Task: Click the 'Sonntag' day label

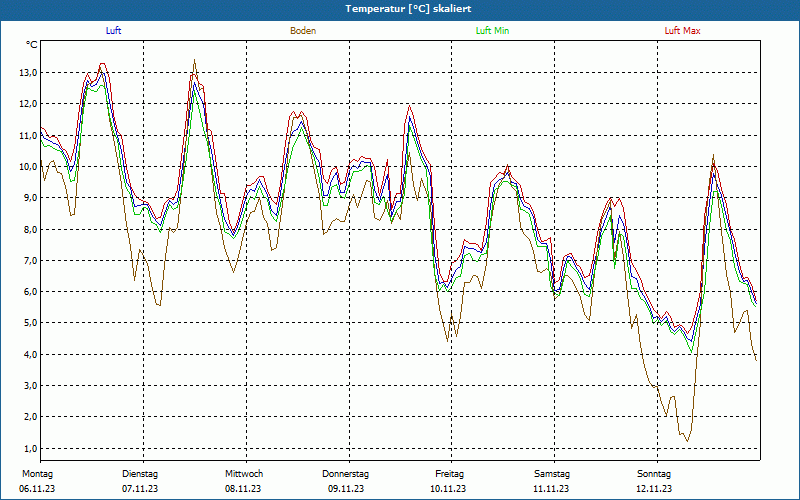Action: pos(654,474)
